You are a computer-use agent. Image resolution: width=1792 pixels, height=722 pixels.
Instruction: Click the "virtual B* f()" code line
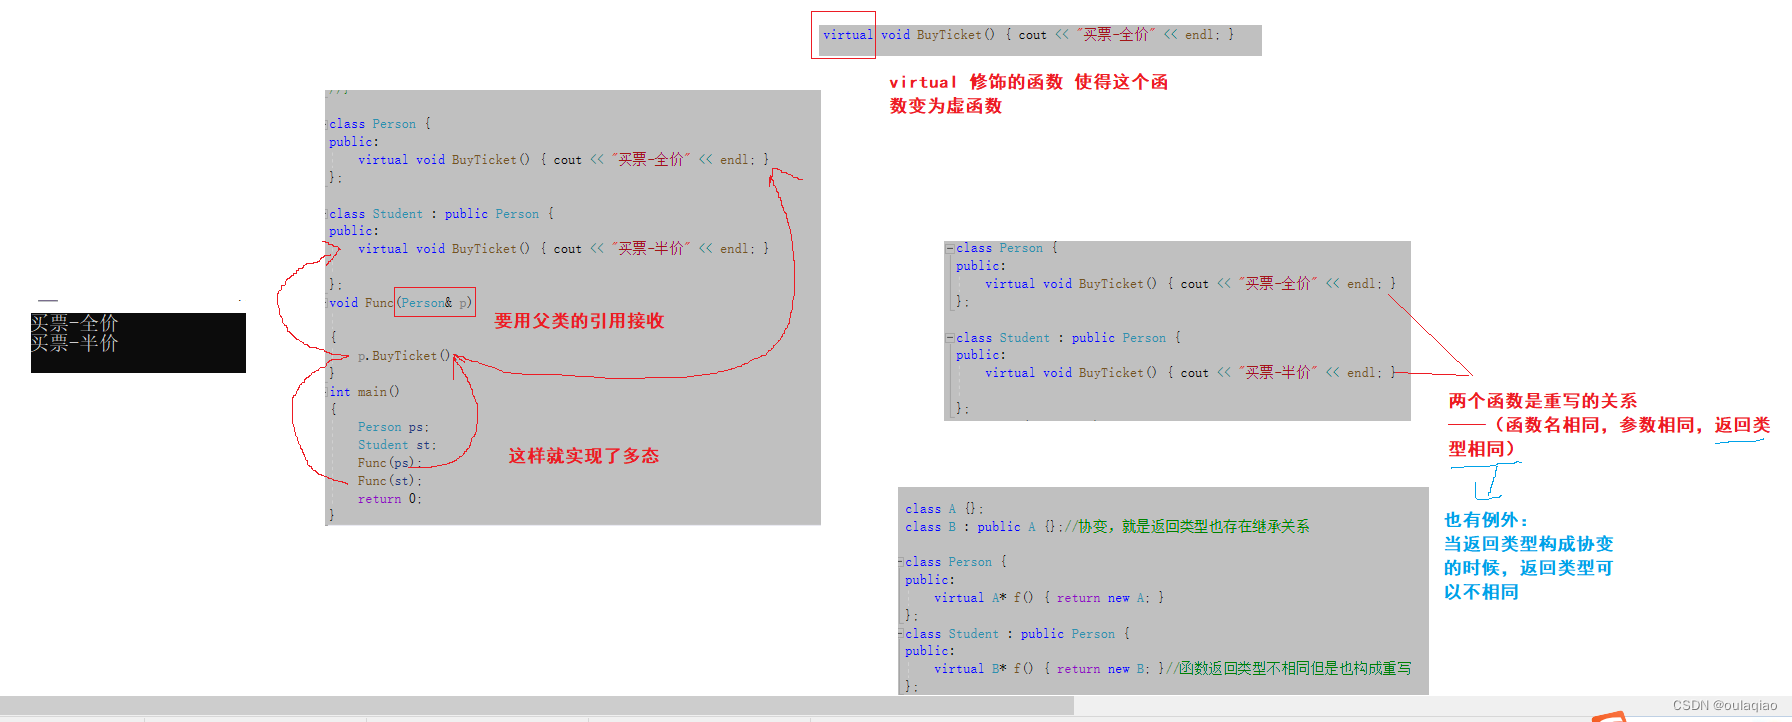tap(1049, 669)
